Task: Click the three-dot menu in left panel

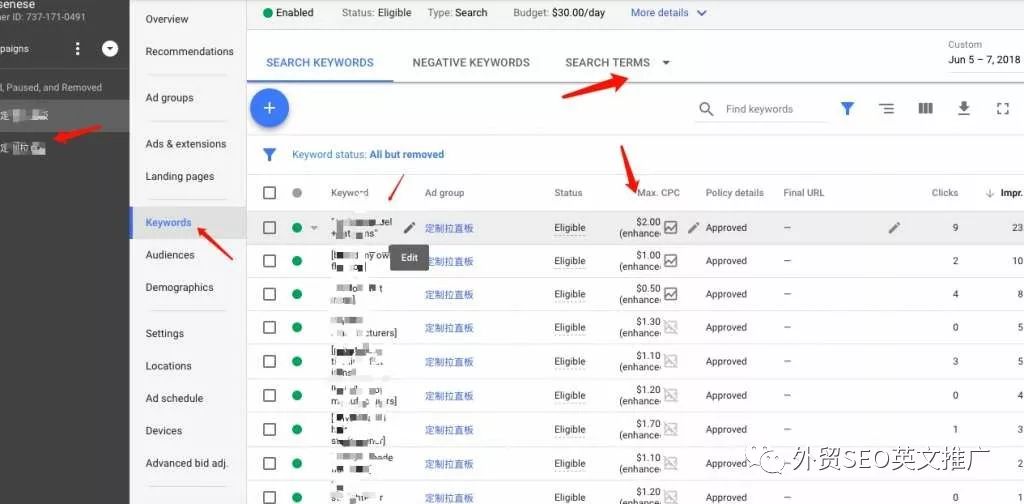Action: (x=78, y=49)
